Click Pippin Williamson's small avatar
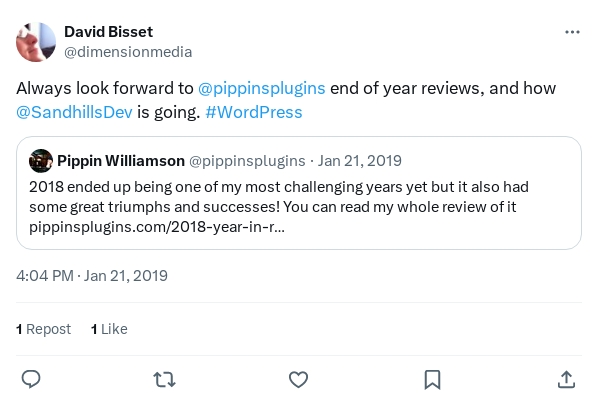 click(x=41, y=161)
